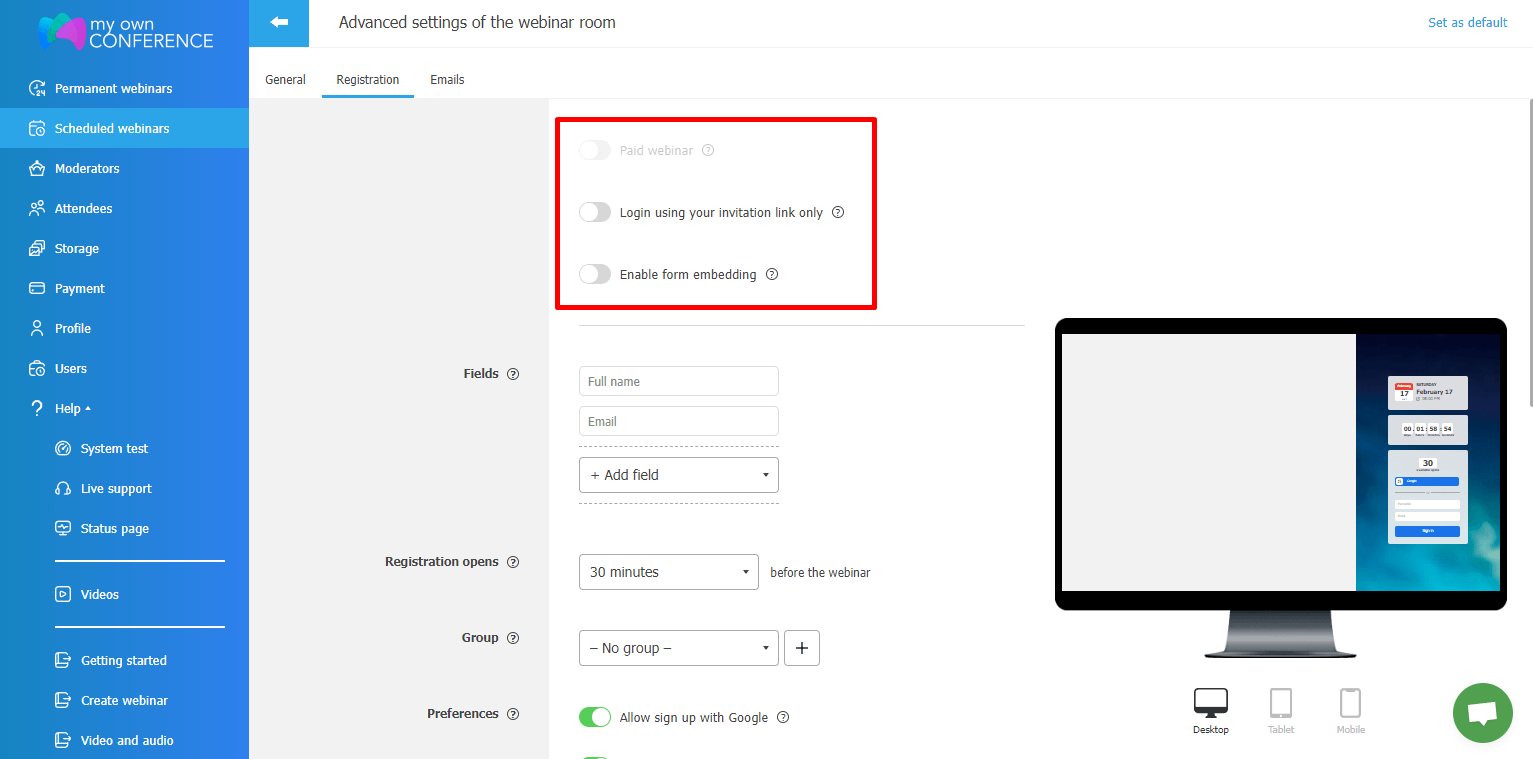
Task: Disable Allow sign up with Google
Action: (x=595, y=717)
